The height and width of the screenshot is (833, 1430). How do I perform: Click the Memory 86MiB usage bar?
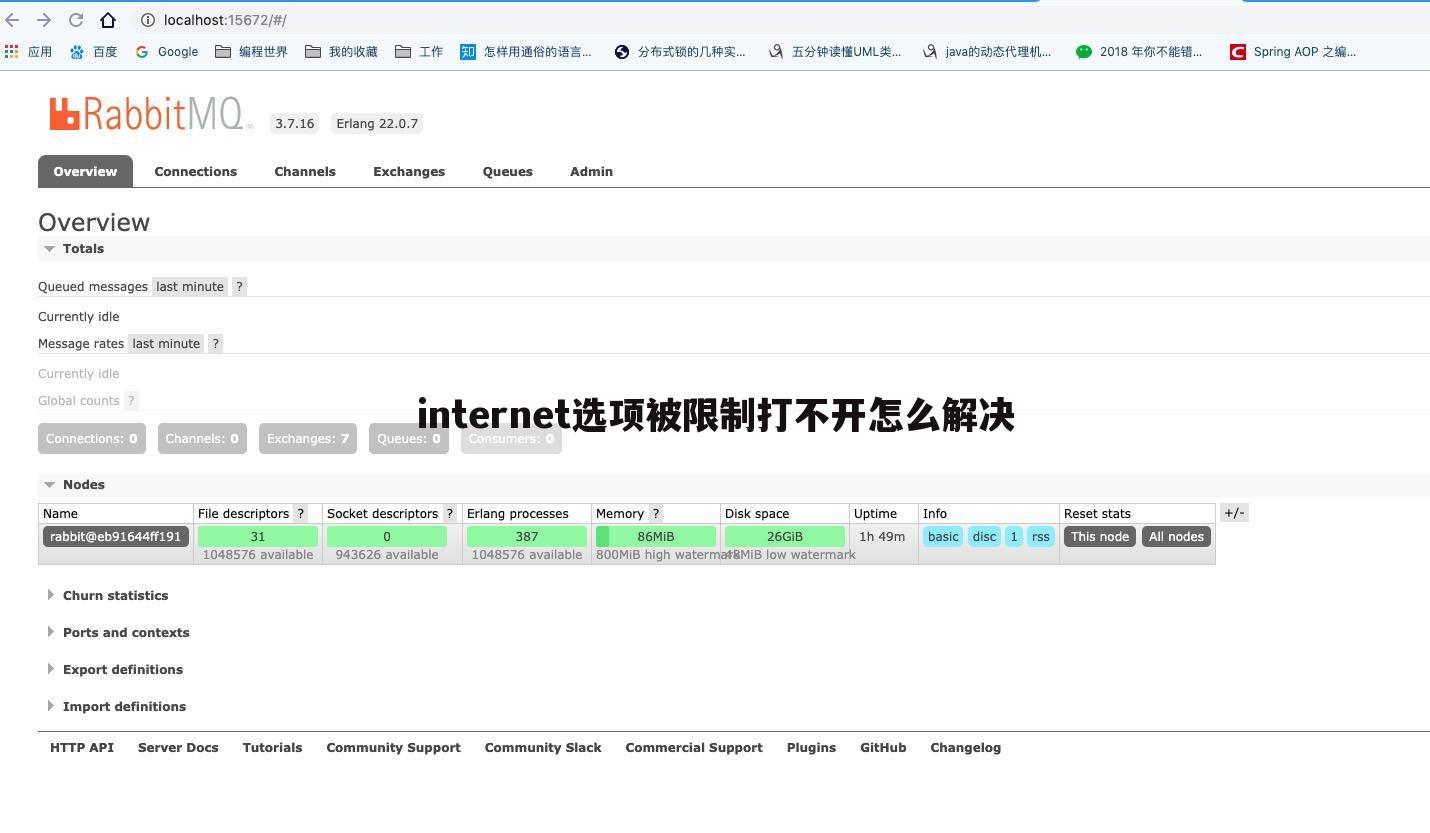pyautogui.click(x=656, y=537)
